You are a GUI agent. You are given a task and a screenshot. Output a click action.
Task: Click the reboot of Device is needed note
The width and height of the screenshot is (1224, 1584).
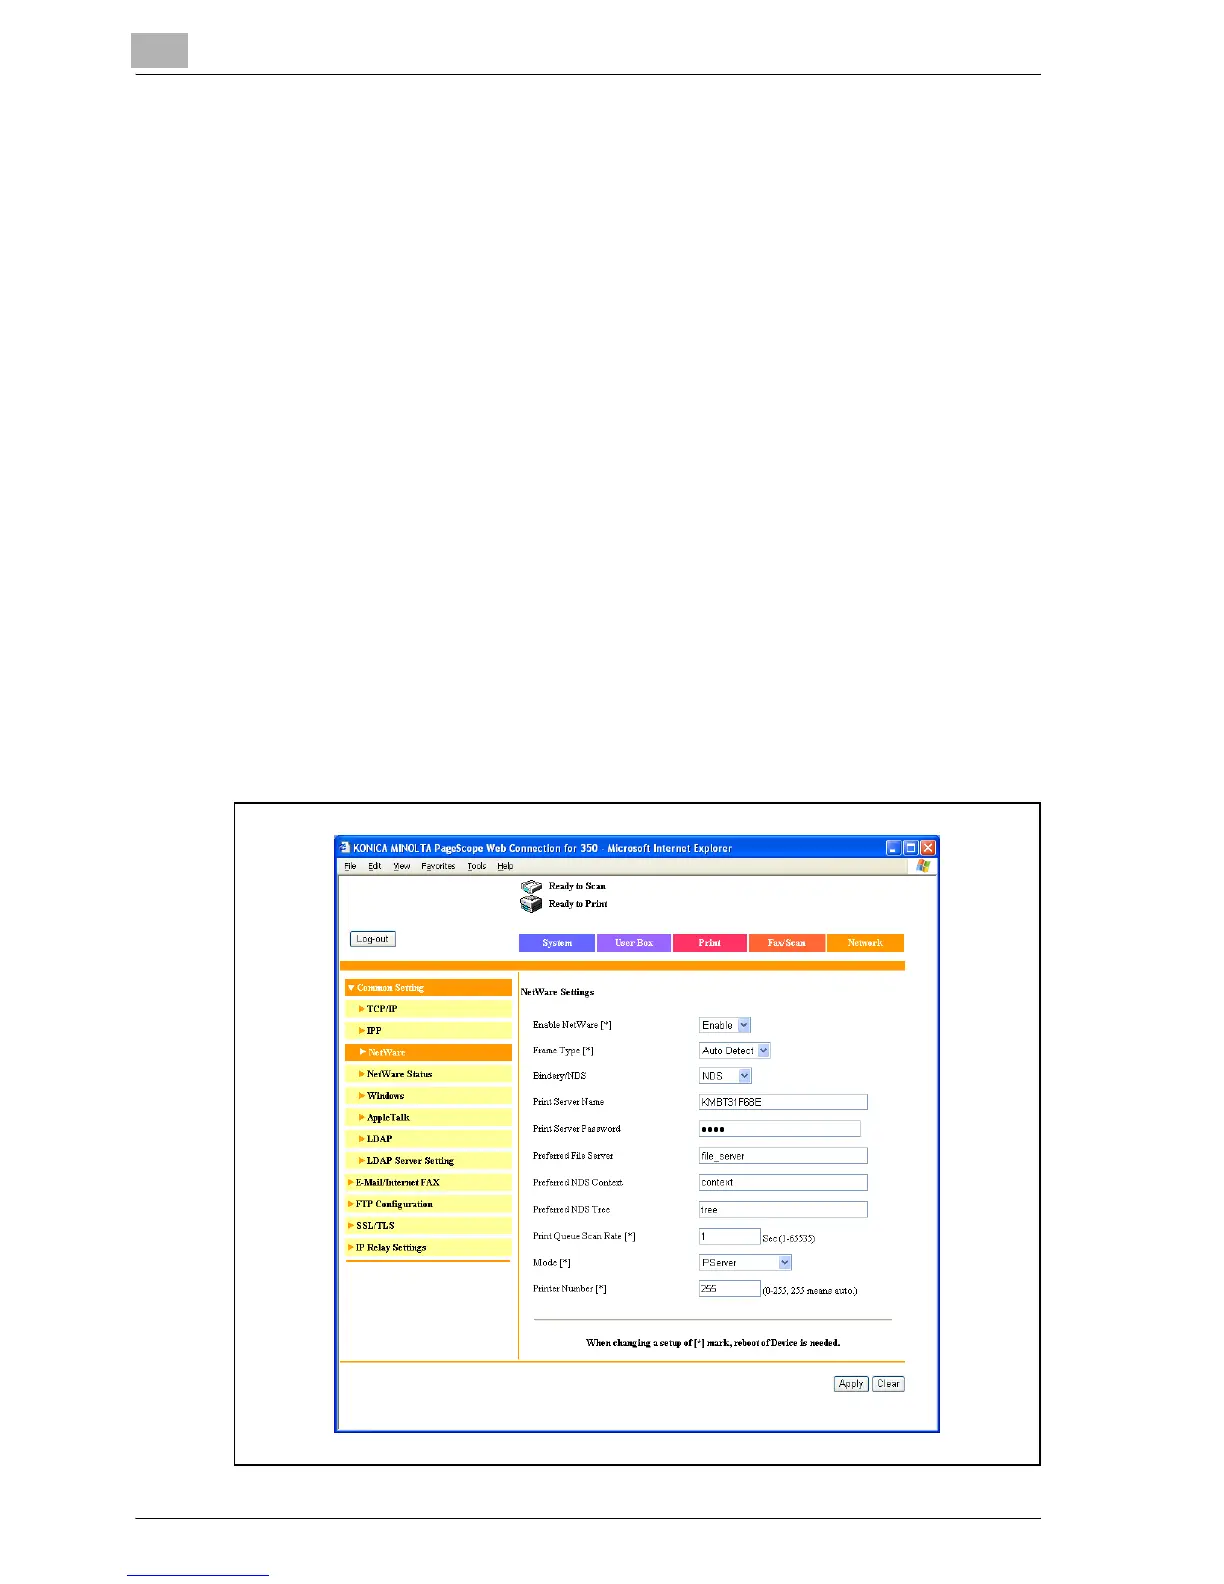point(713,1343)
